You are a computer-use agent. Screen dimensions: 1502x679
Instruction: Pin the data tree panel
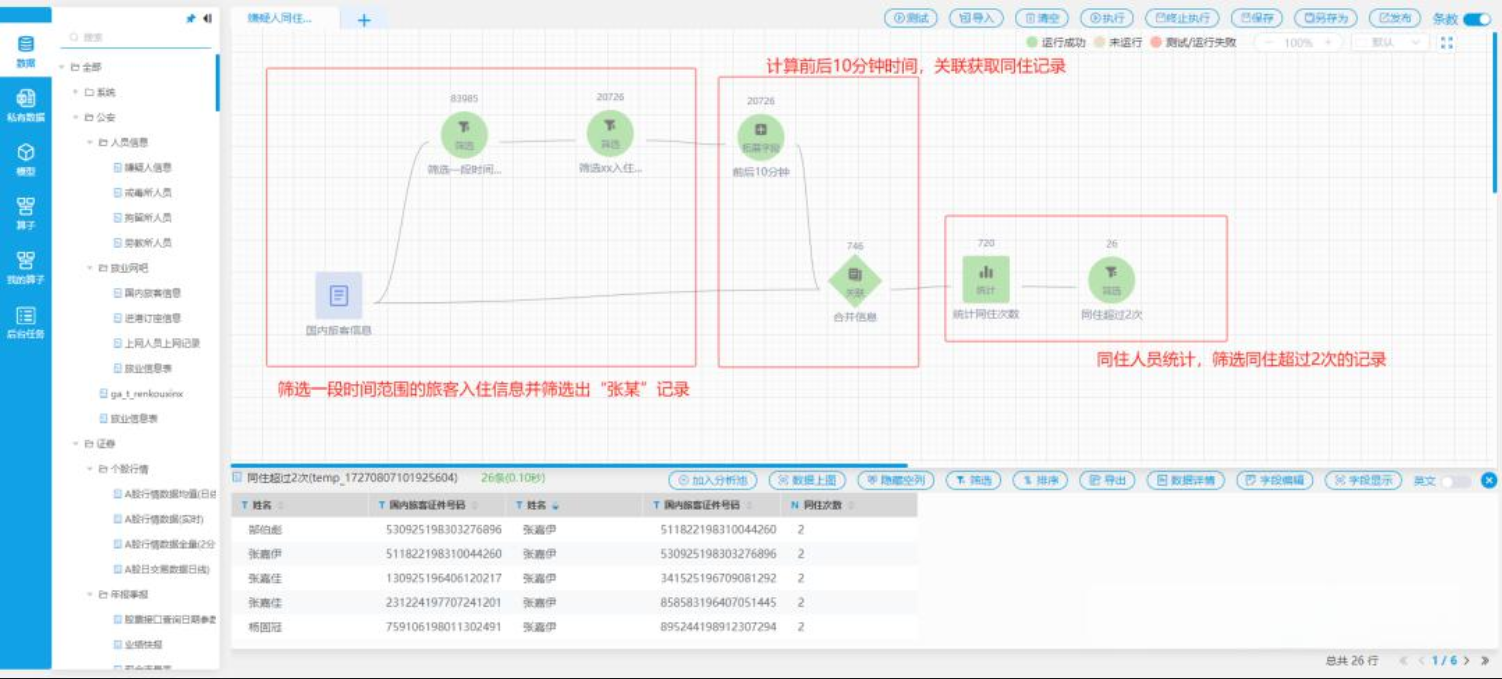click(x=191, y=18)
